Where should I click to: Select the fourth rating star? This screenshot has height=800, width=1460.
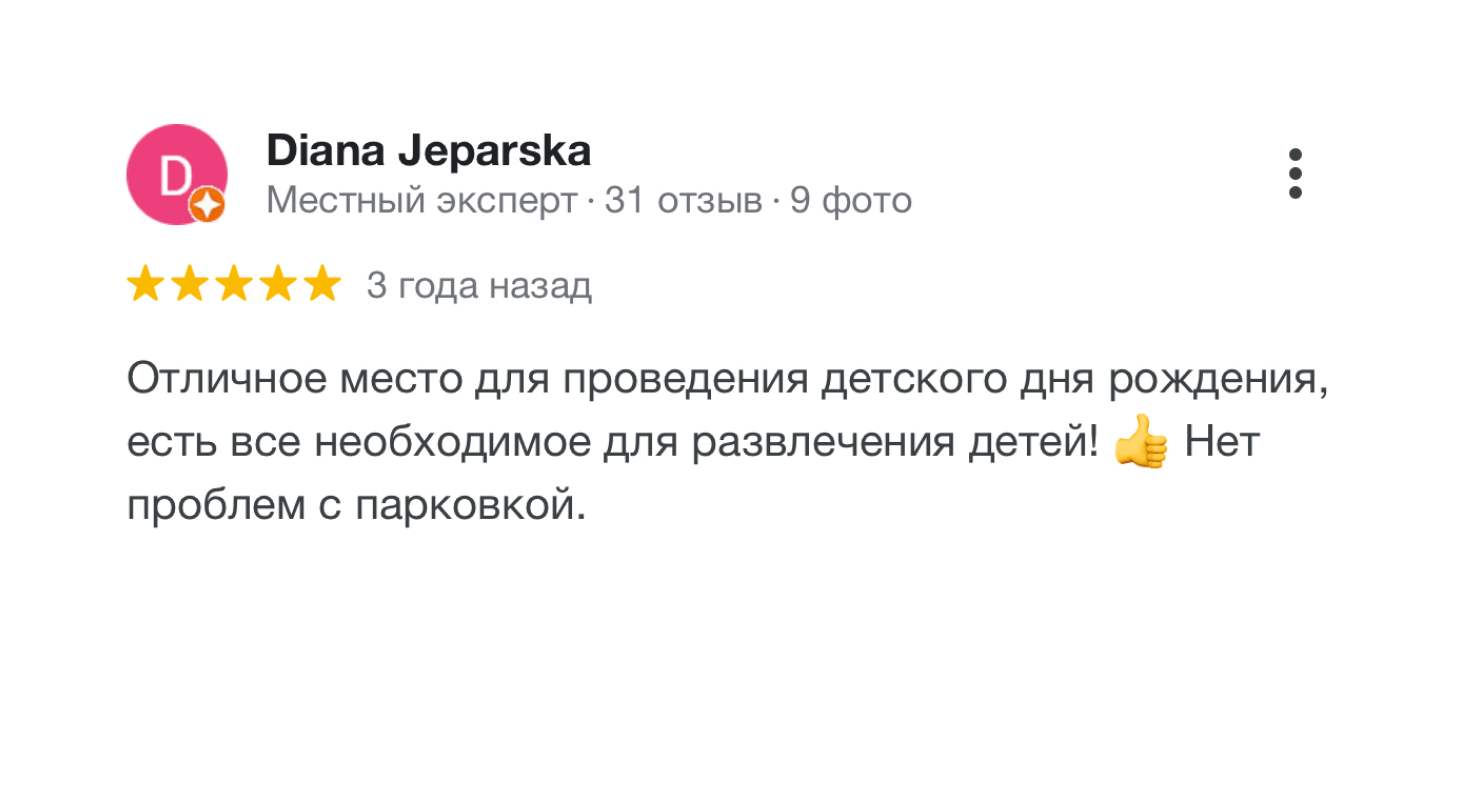pos(277,285)
